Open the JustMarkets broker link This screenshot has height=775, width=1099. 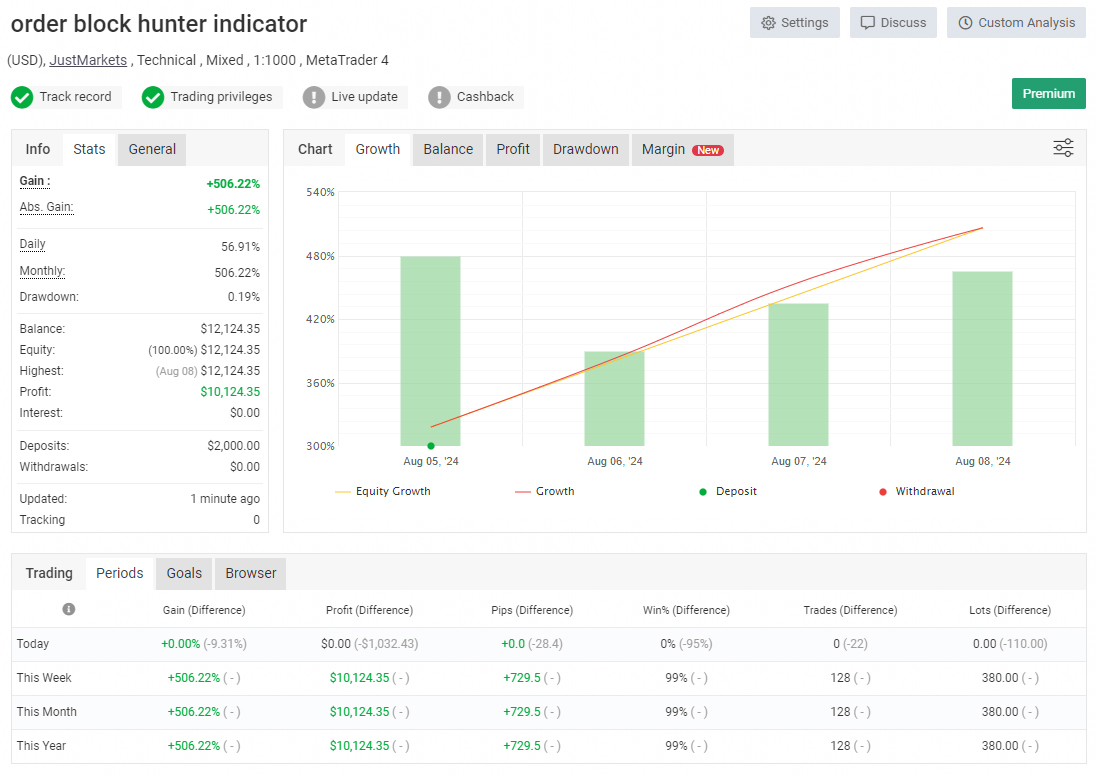tap(88, 60)
